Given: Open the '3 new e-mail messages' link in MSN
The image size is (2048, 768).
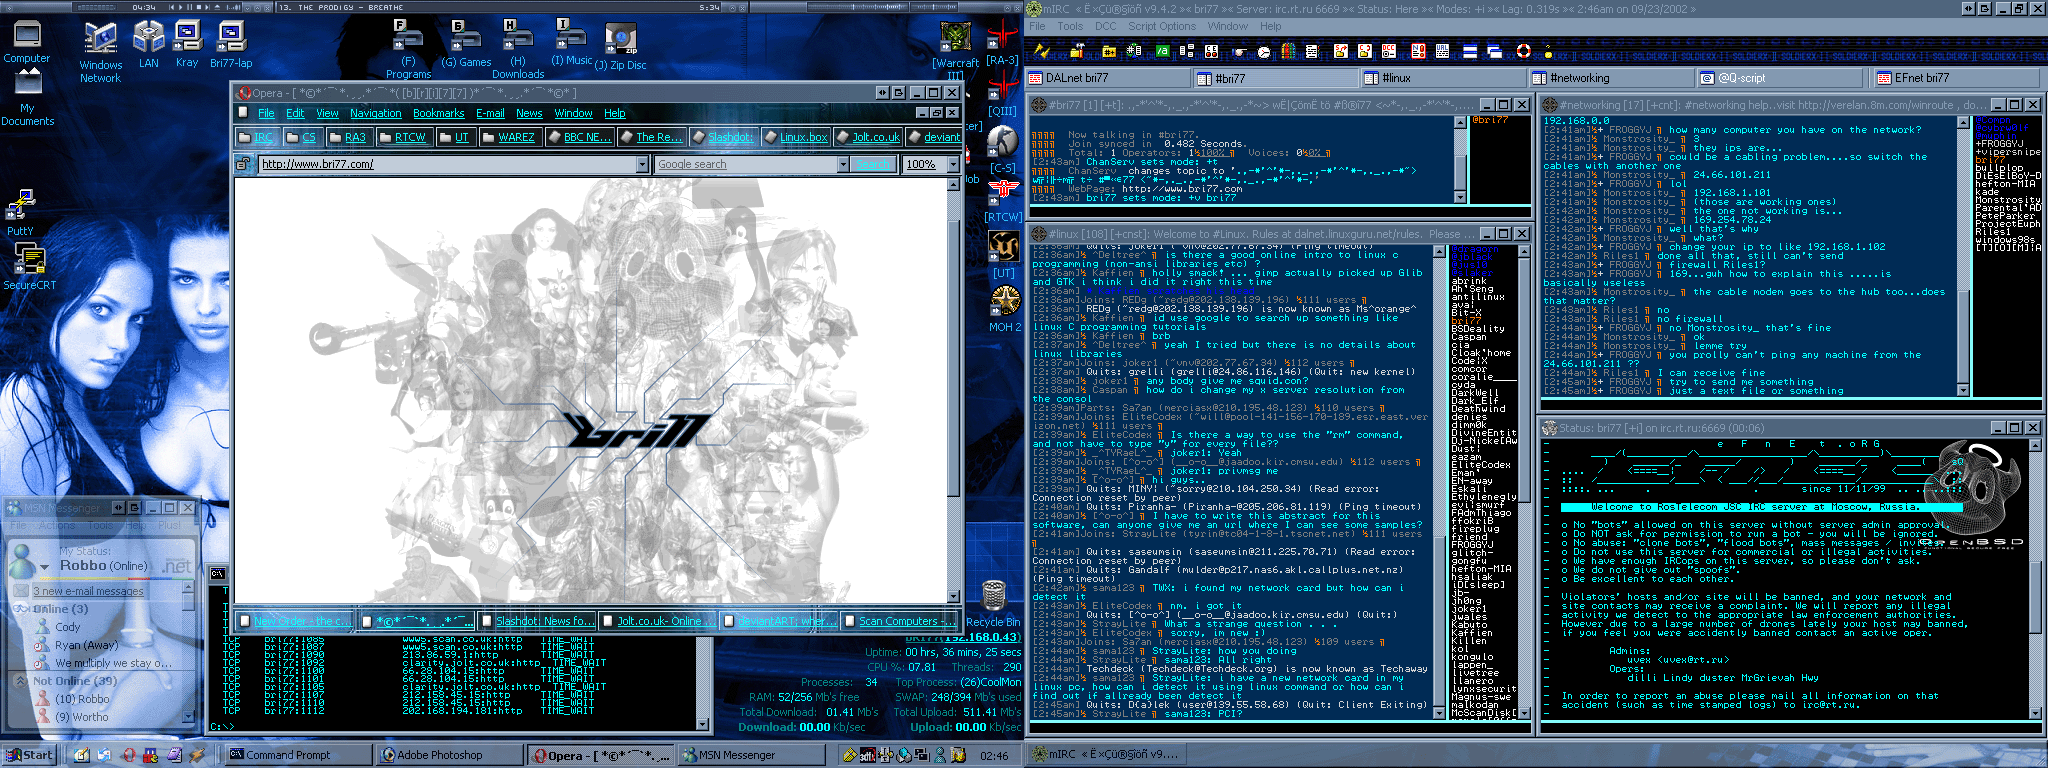Looking at the screenshot, I should 88,591.
